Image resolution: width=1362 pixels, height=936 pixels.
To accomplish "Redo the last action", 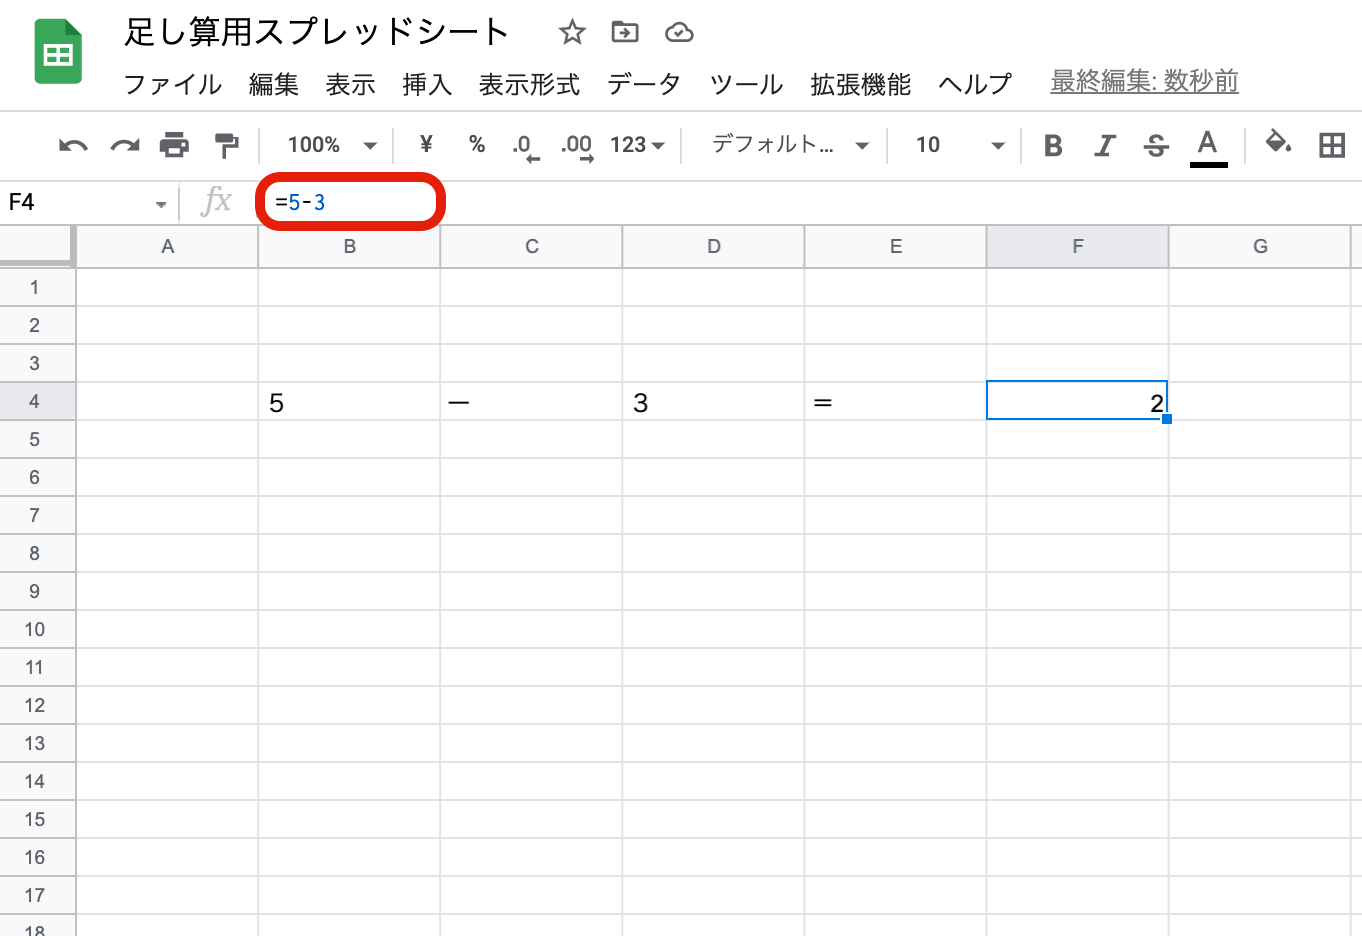I will (125, 146).
